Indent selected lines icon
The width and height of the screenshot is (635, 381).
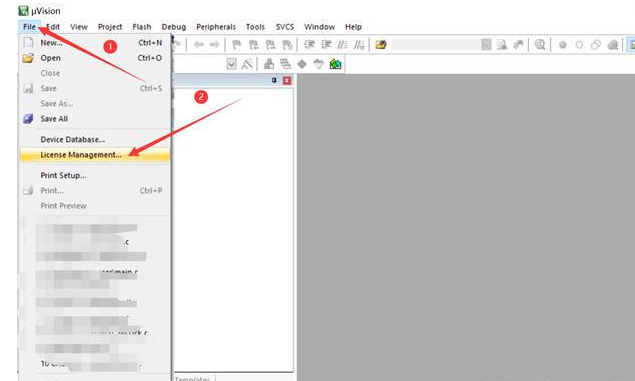pyautogui.click(x=309, y=45)
